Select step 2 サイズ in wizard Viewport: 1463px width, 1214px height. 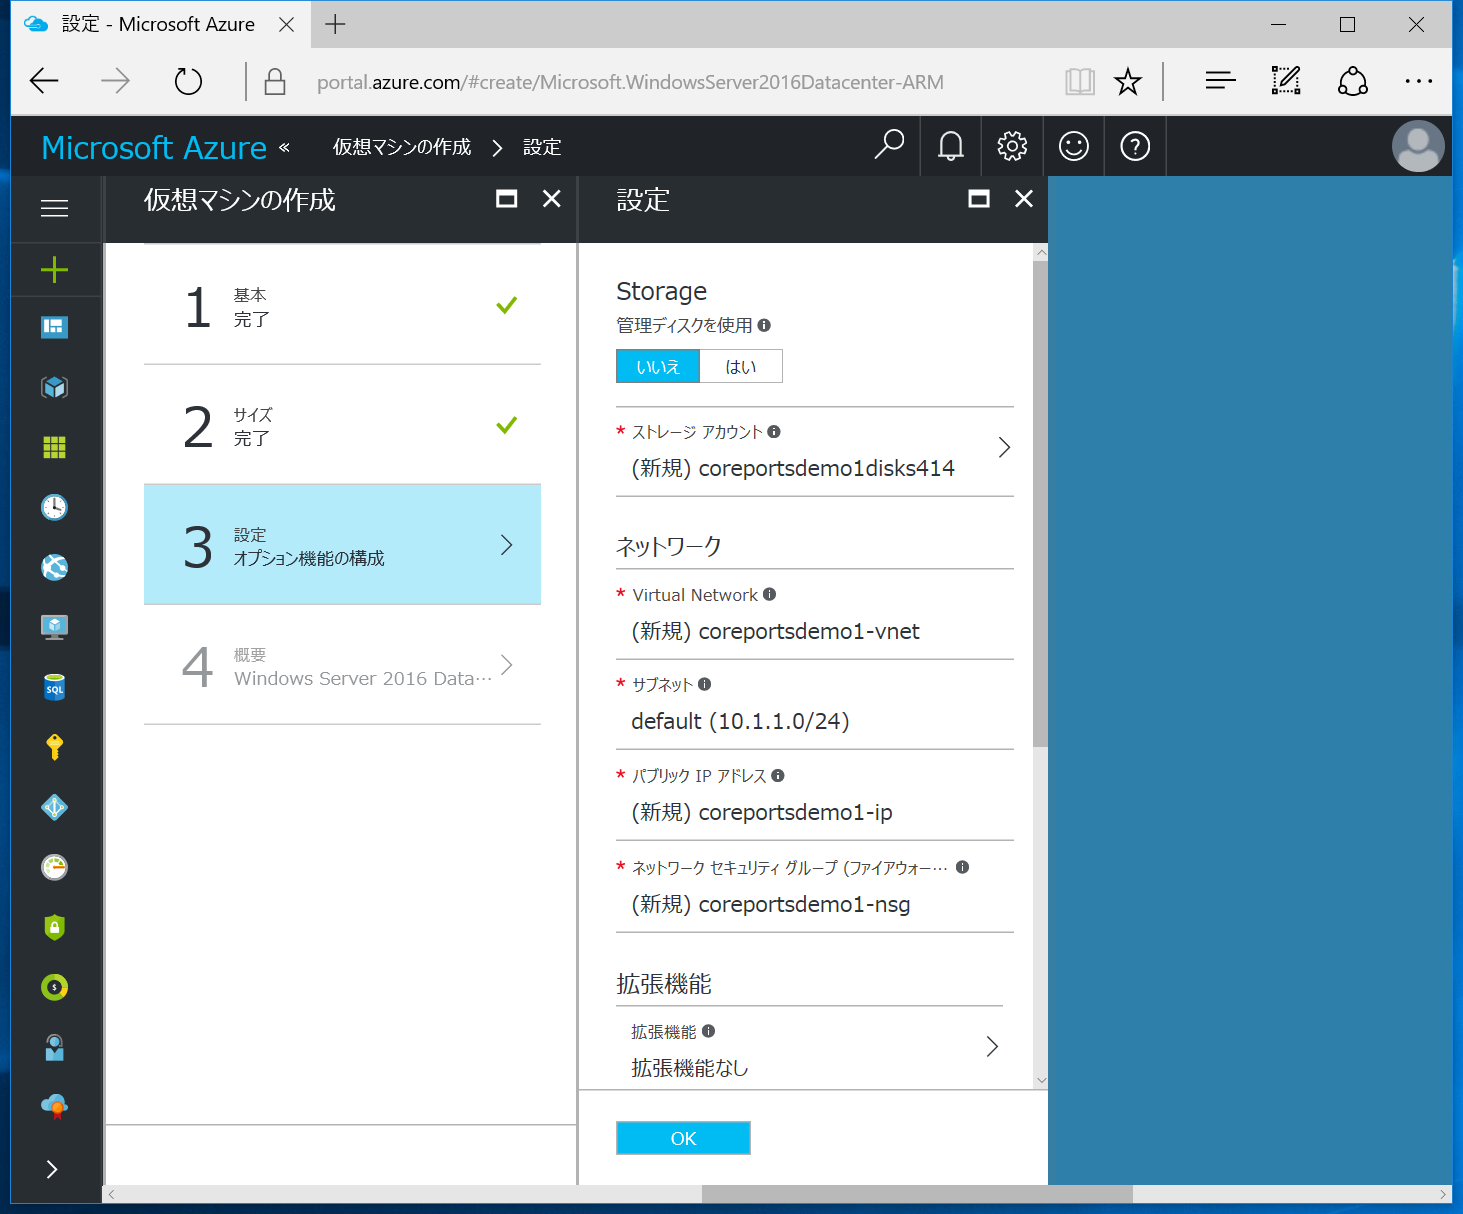(342, 425)
